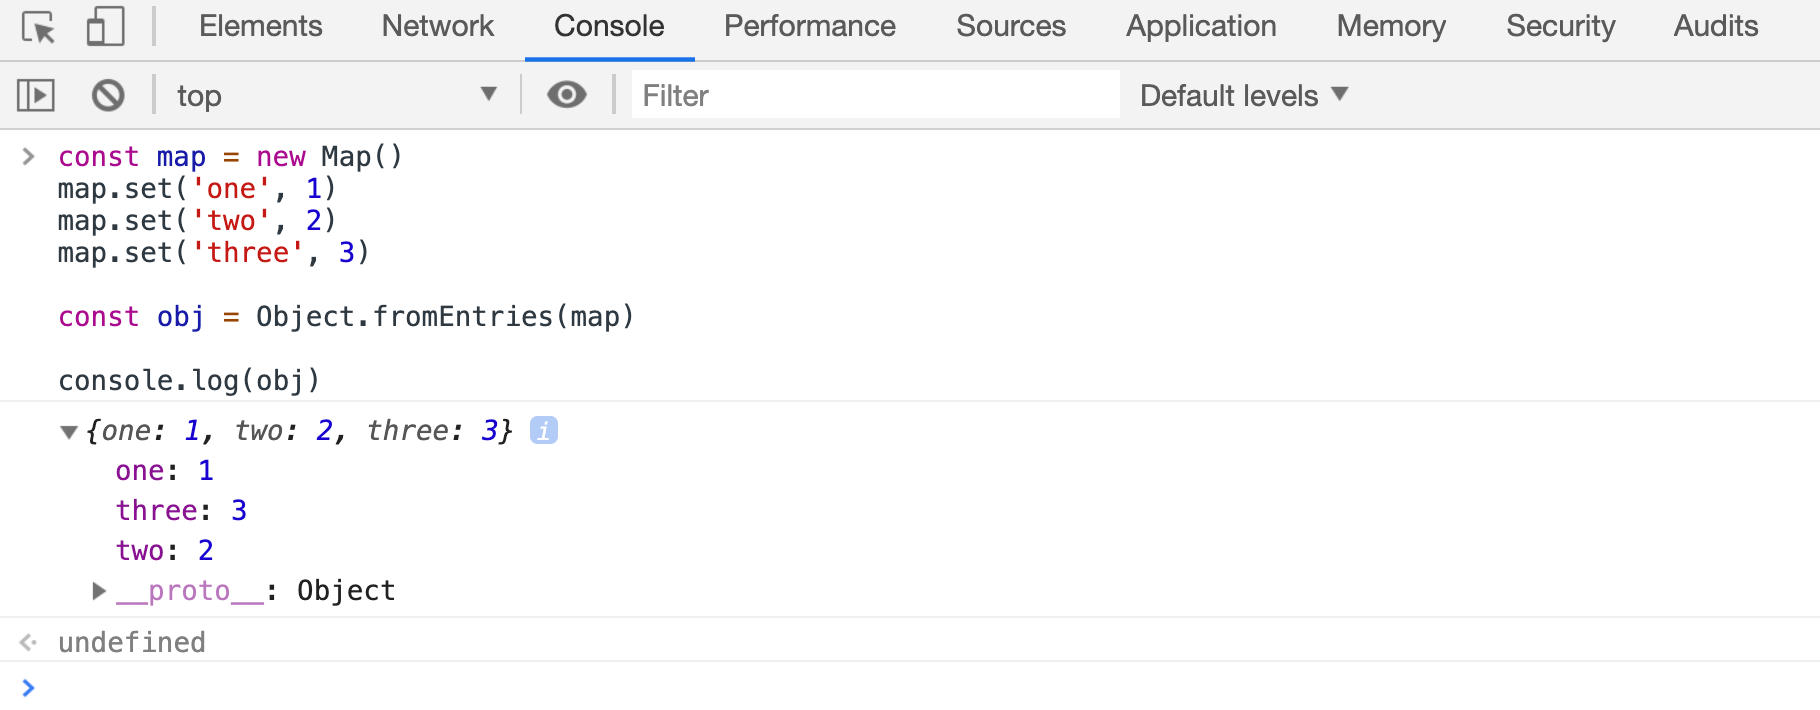Click the blue info badge beside object
This screenshot has height=710, width=1820.
click(543, 430)
